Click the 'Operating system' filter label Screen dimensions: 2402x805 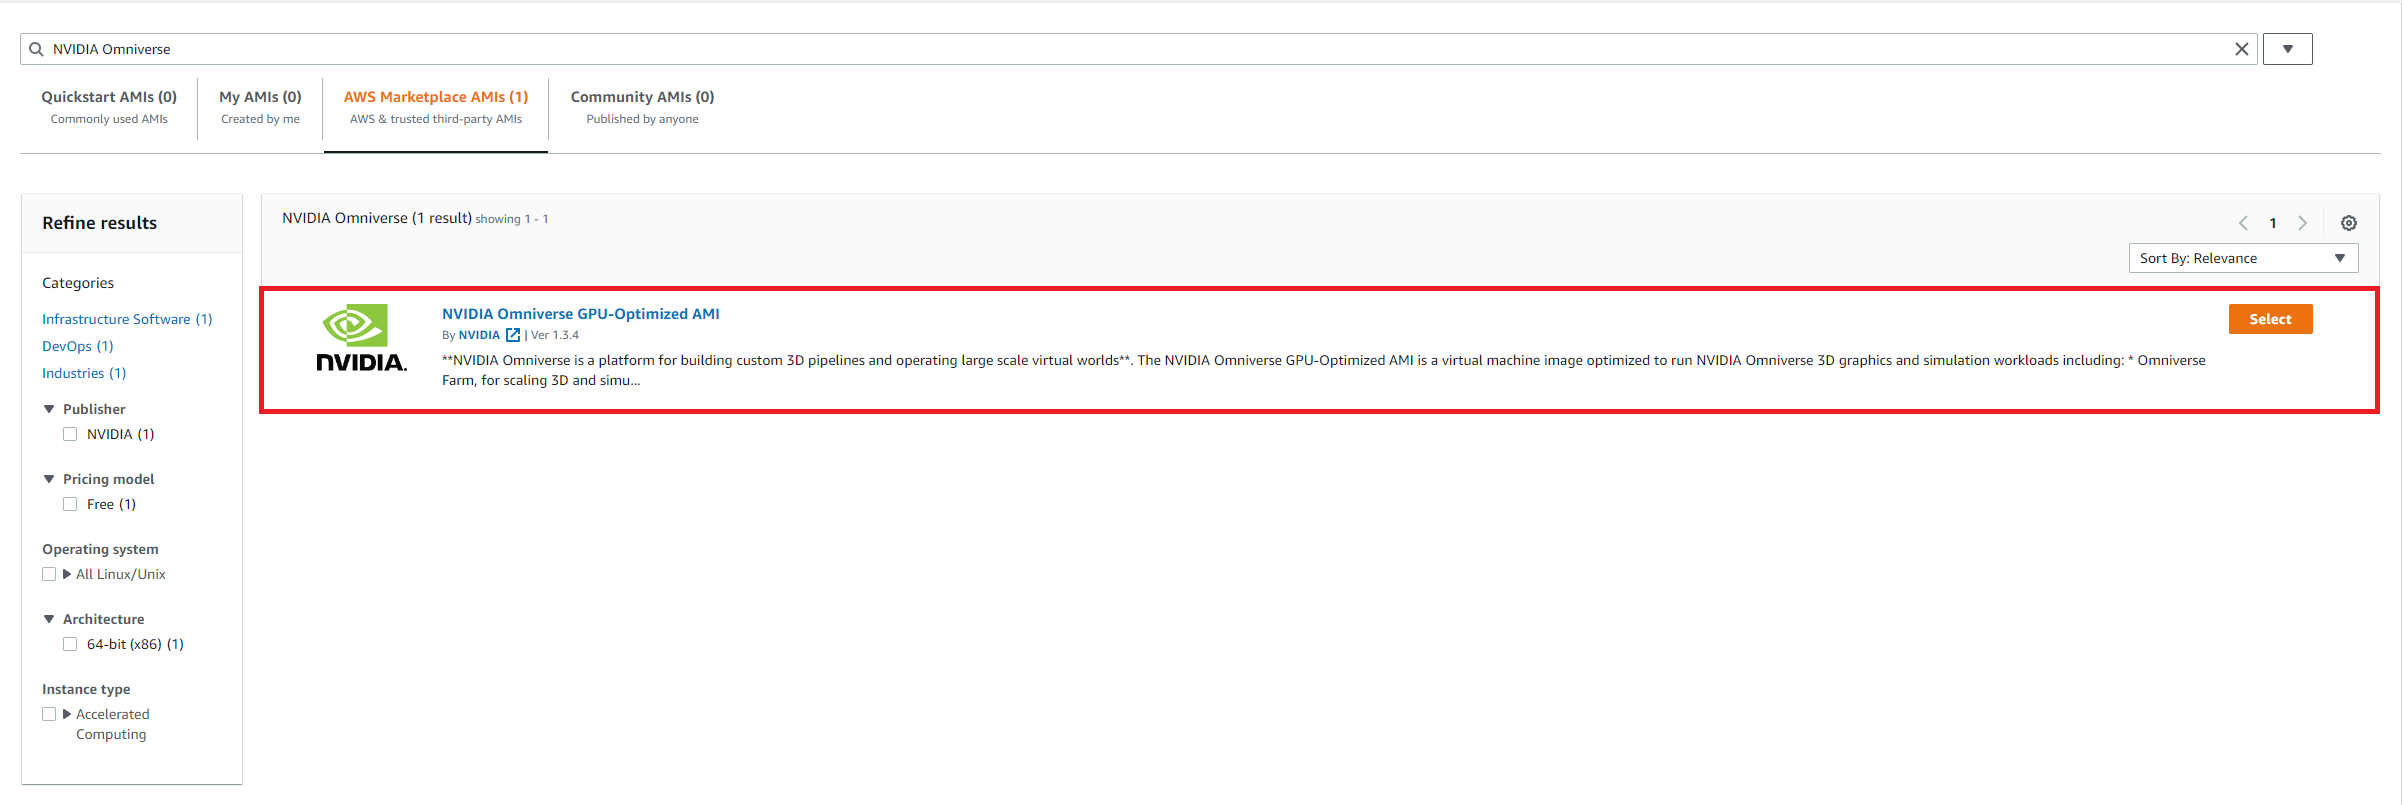click(x=100, y=549)
